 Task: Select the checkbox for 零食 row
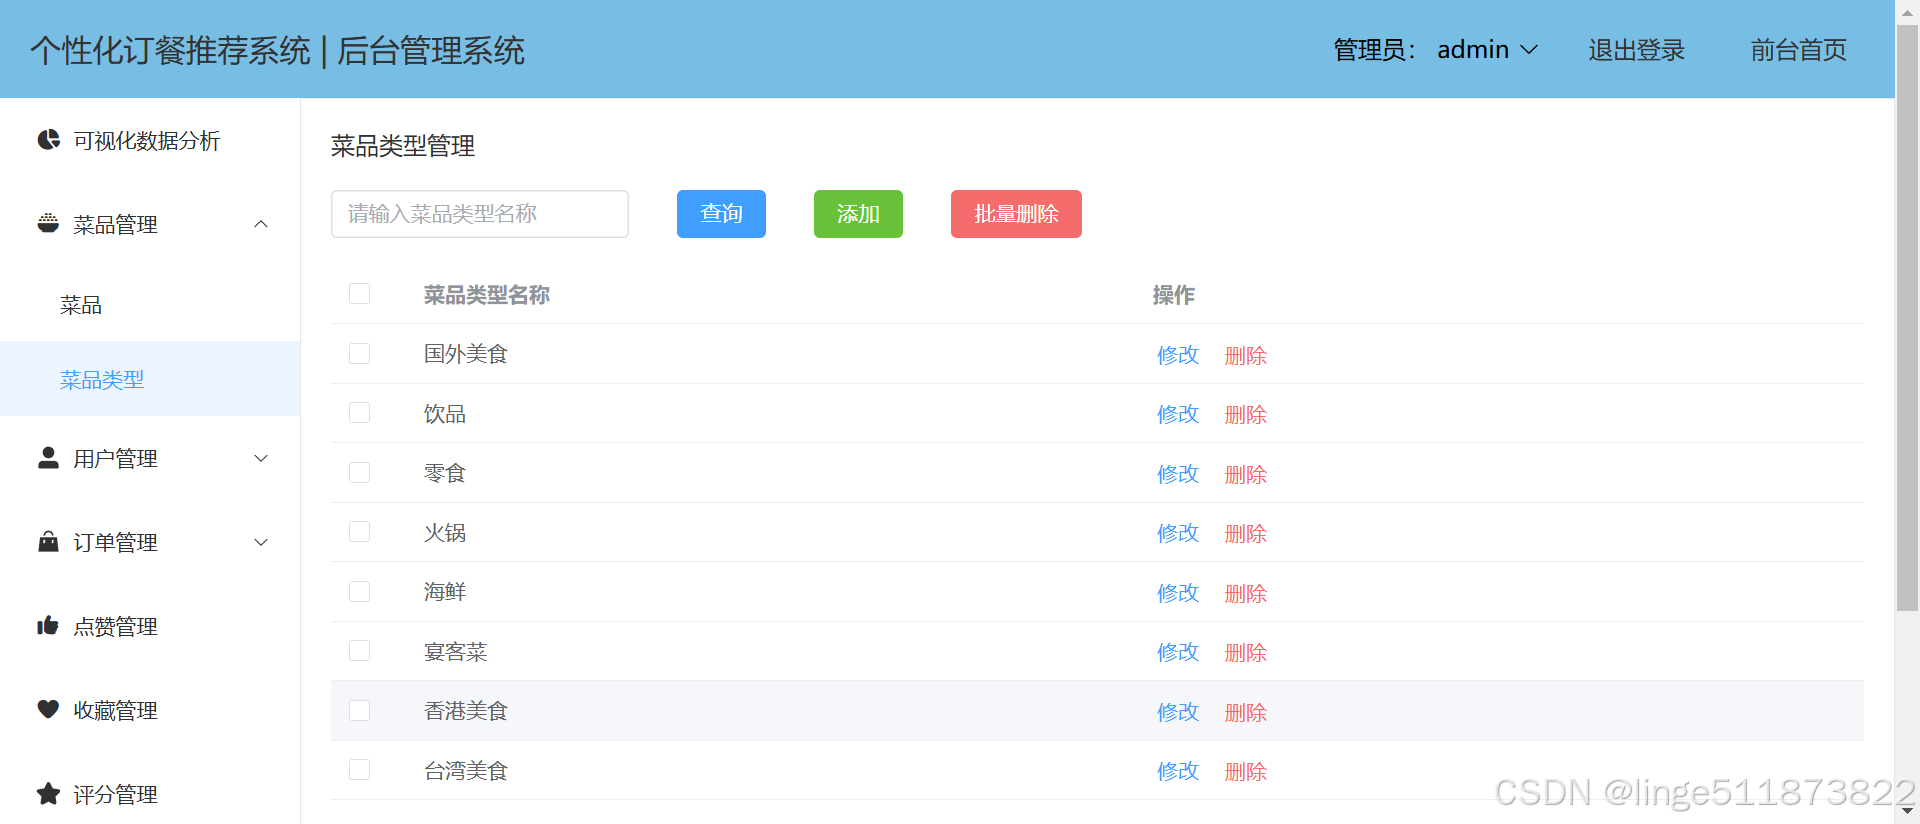point(360,472)
